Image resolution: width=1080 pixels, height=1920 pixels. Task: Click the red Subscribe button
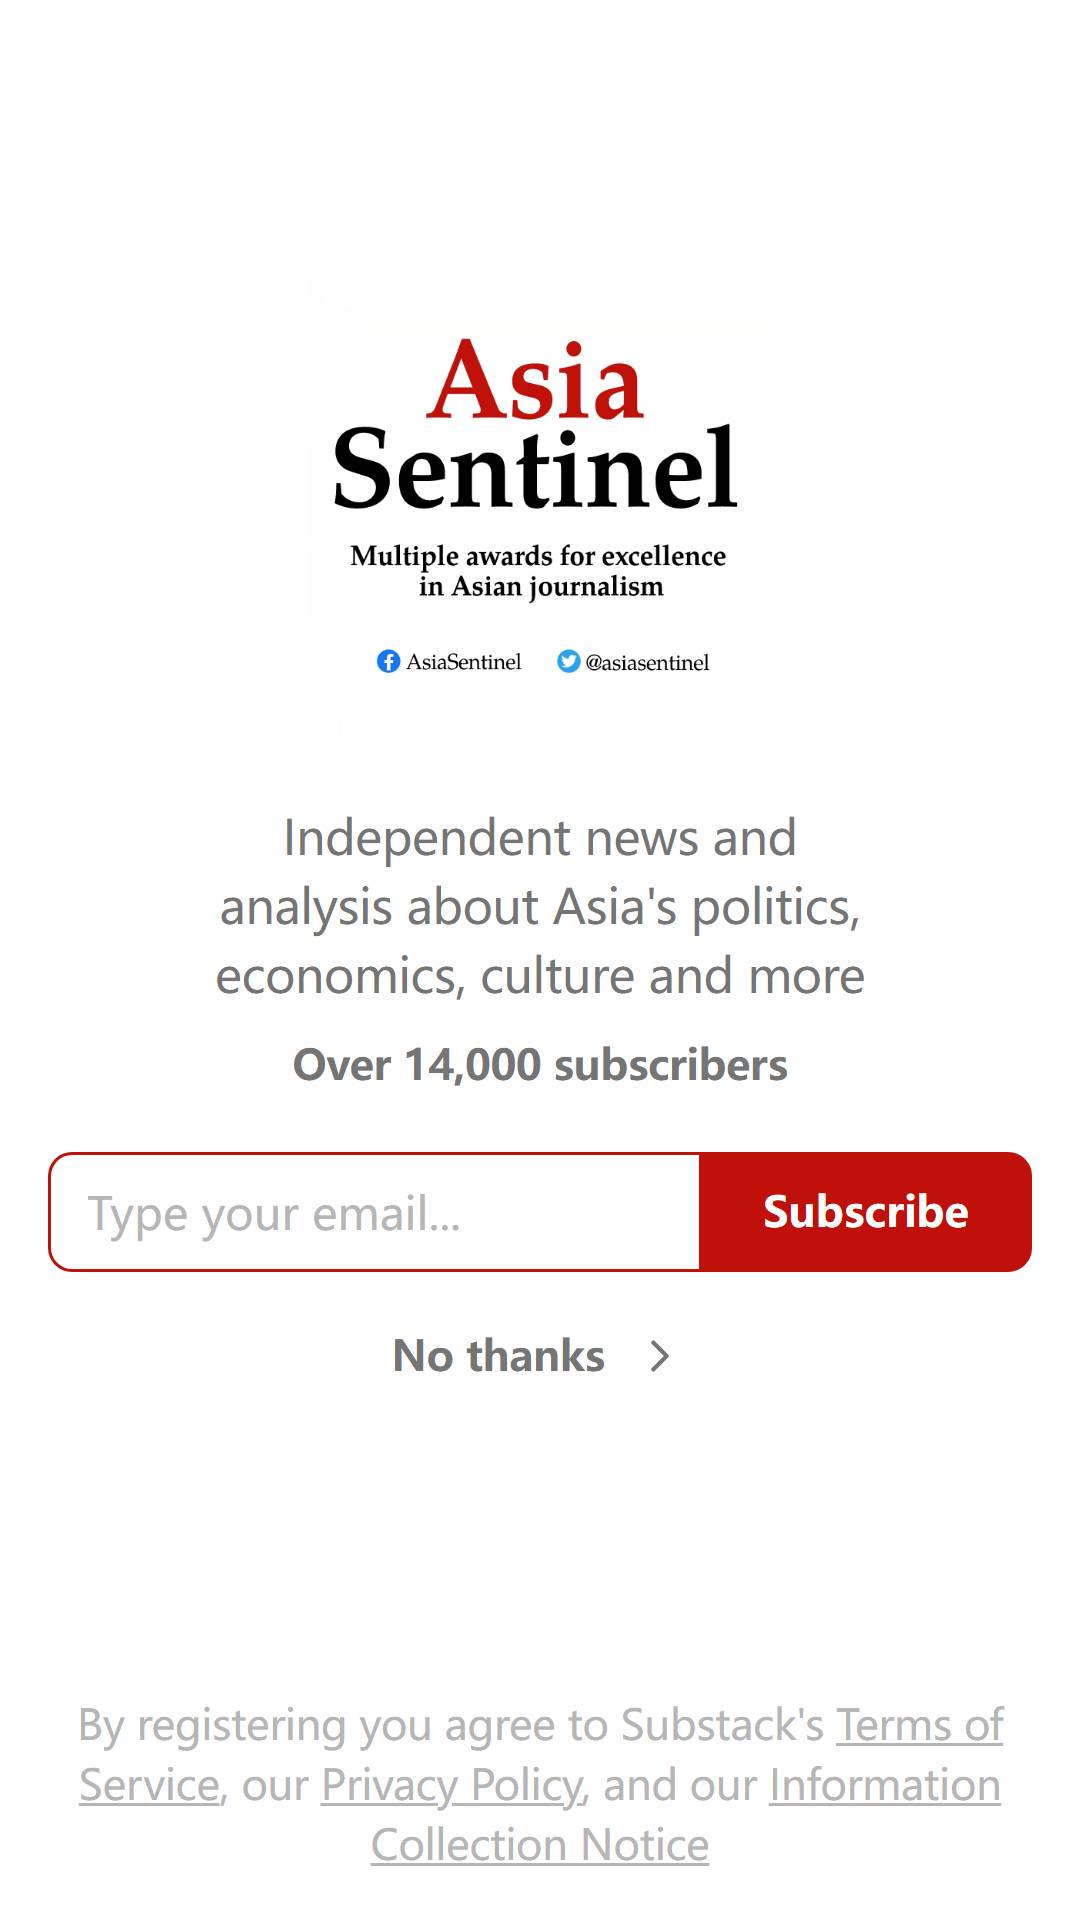click(865, 1212)
